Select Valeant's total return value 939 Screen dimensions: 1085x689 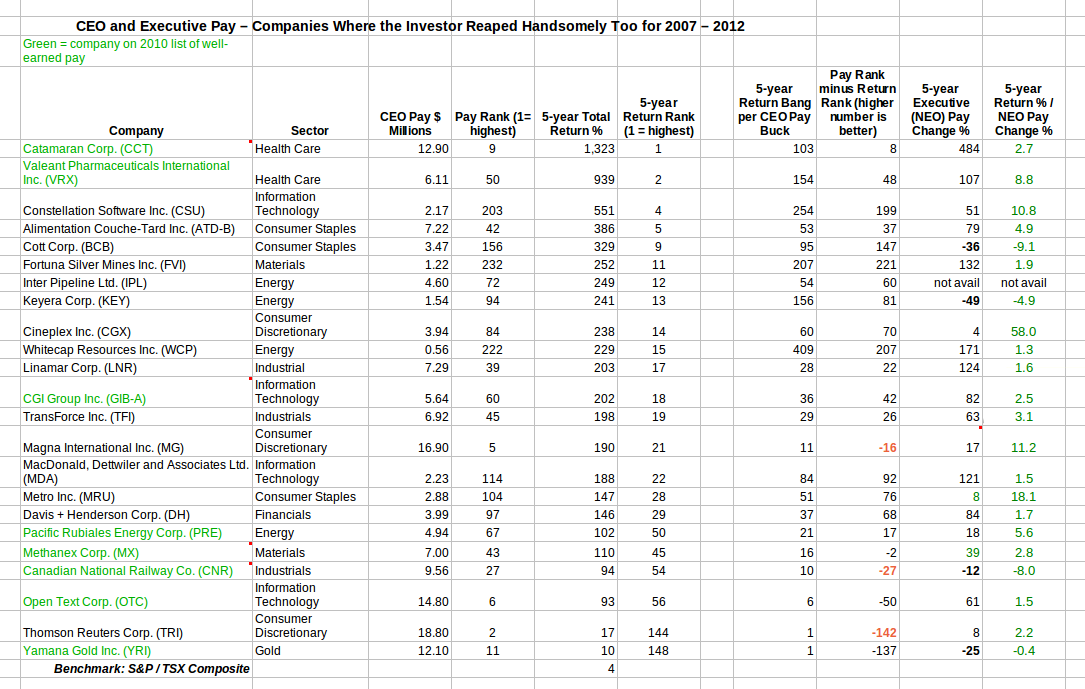tap(604, 180)
